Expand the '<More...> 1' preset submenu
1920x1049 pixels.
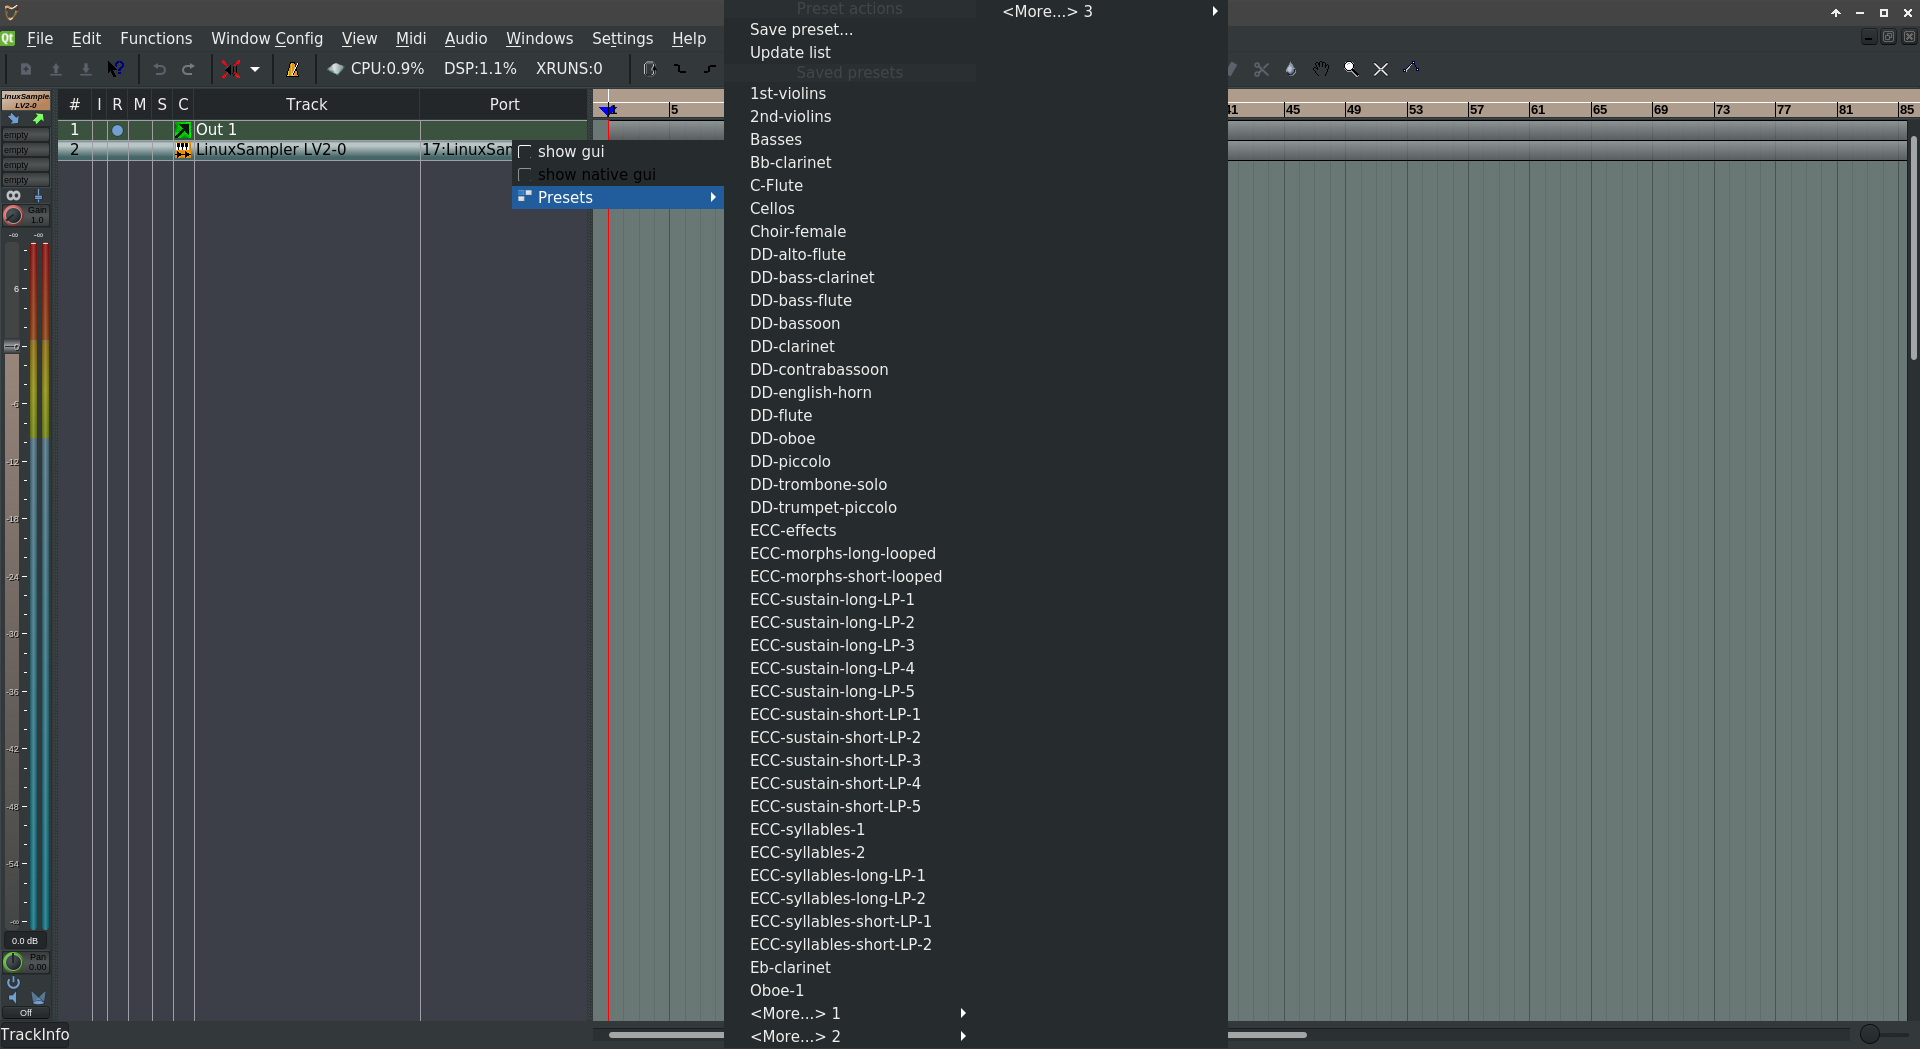pos(795,1013)
